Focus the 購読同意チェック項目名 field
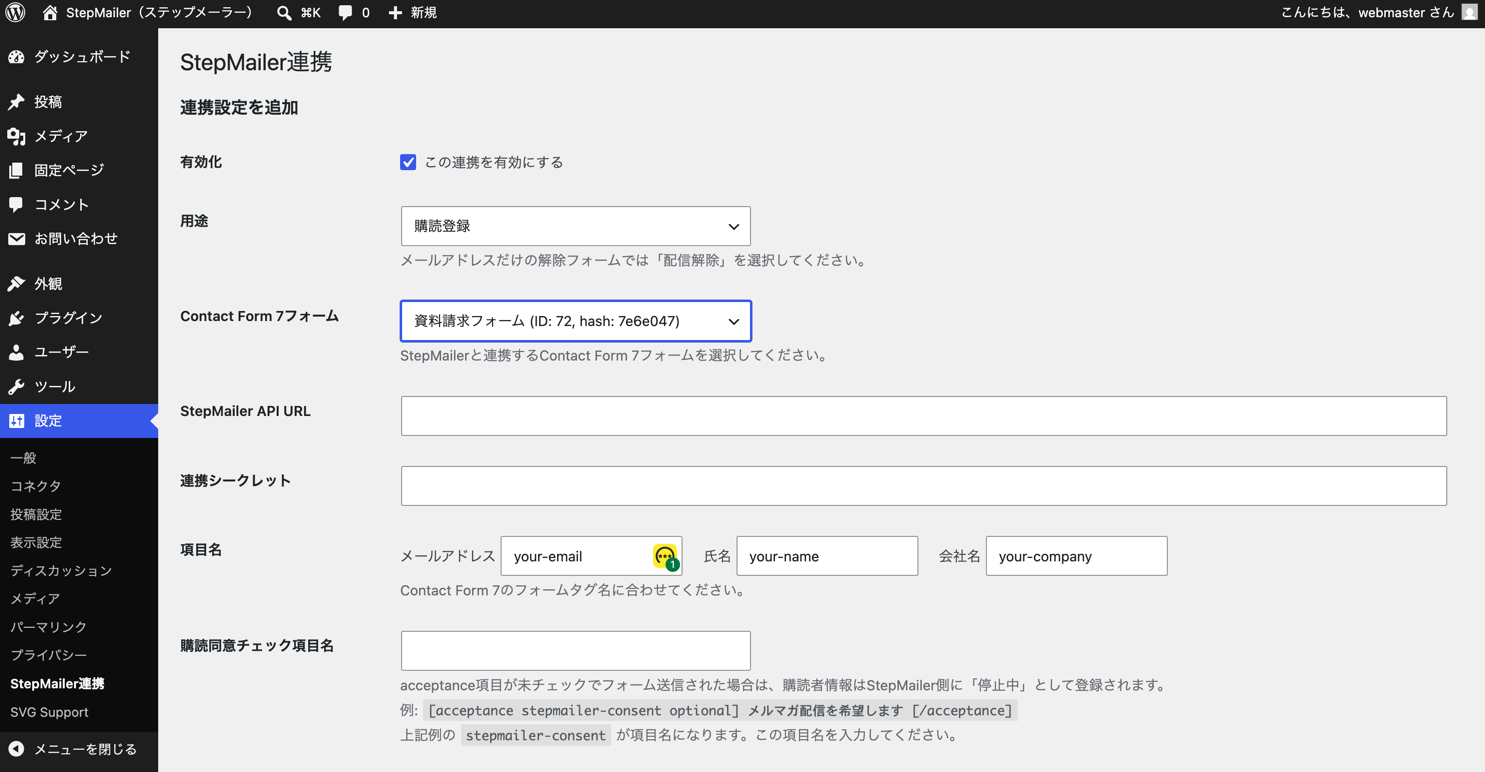 [x=575, y=651]
